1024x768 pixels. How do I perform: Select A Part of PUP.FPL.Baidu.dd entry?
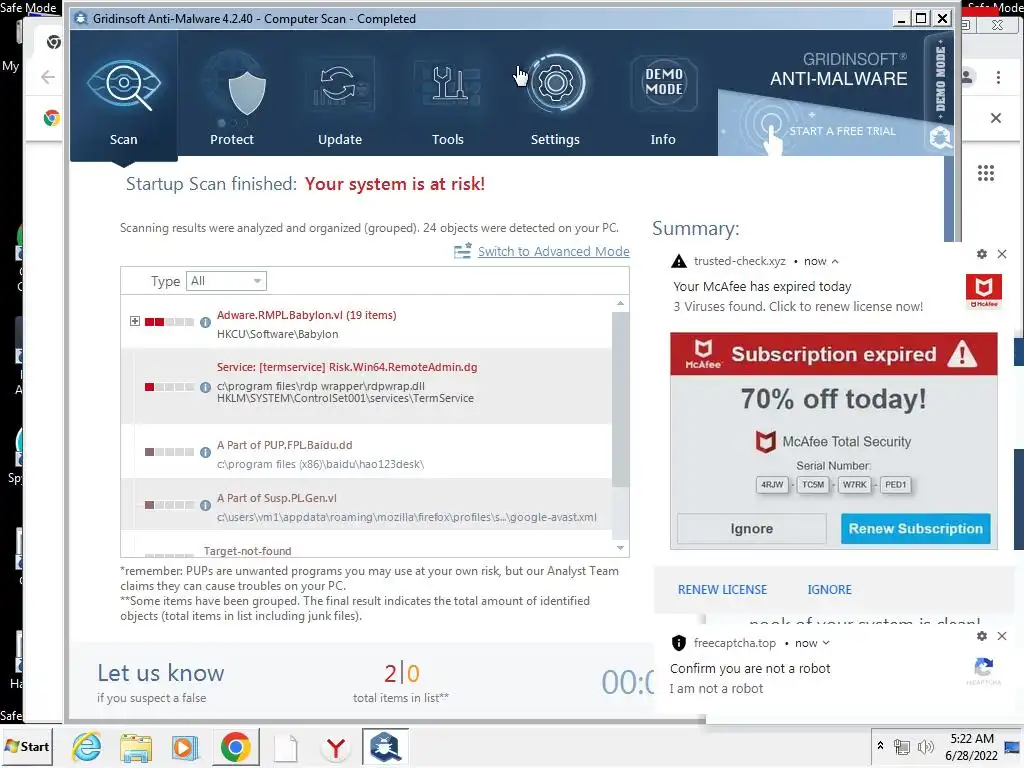(x=284, y=445)
